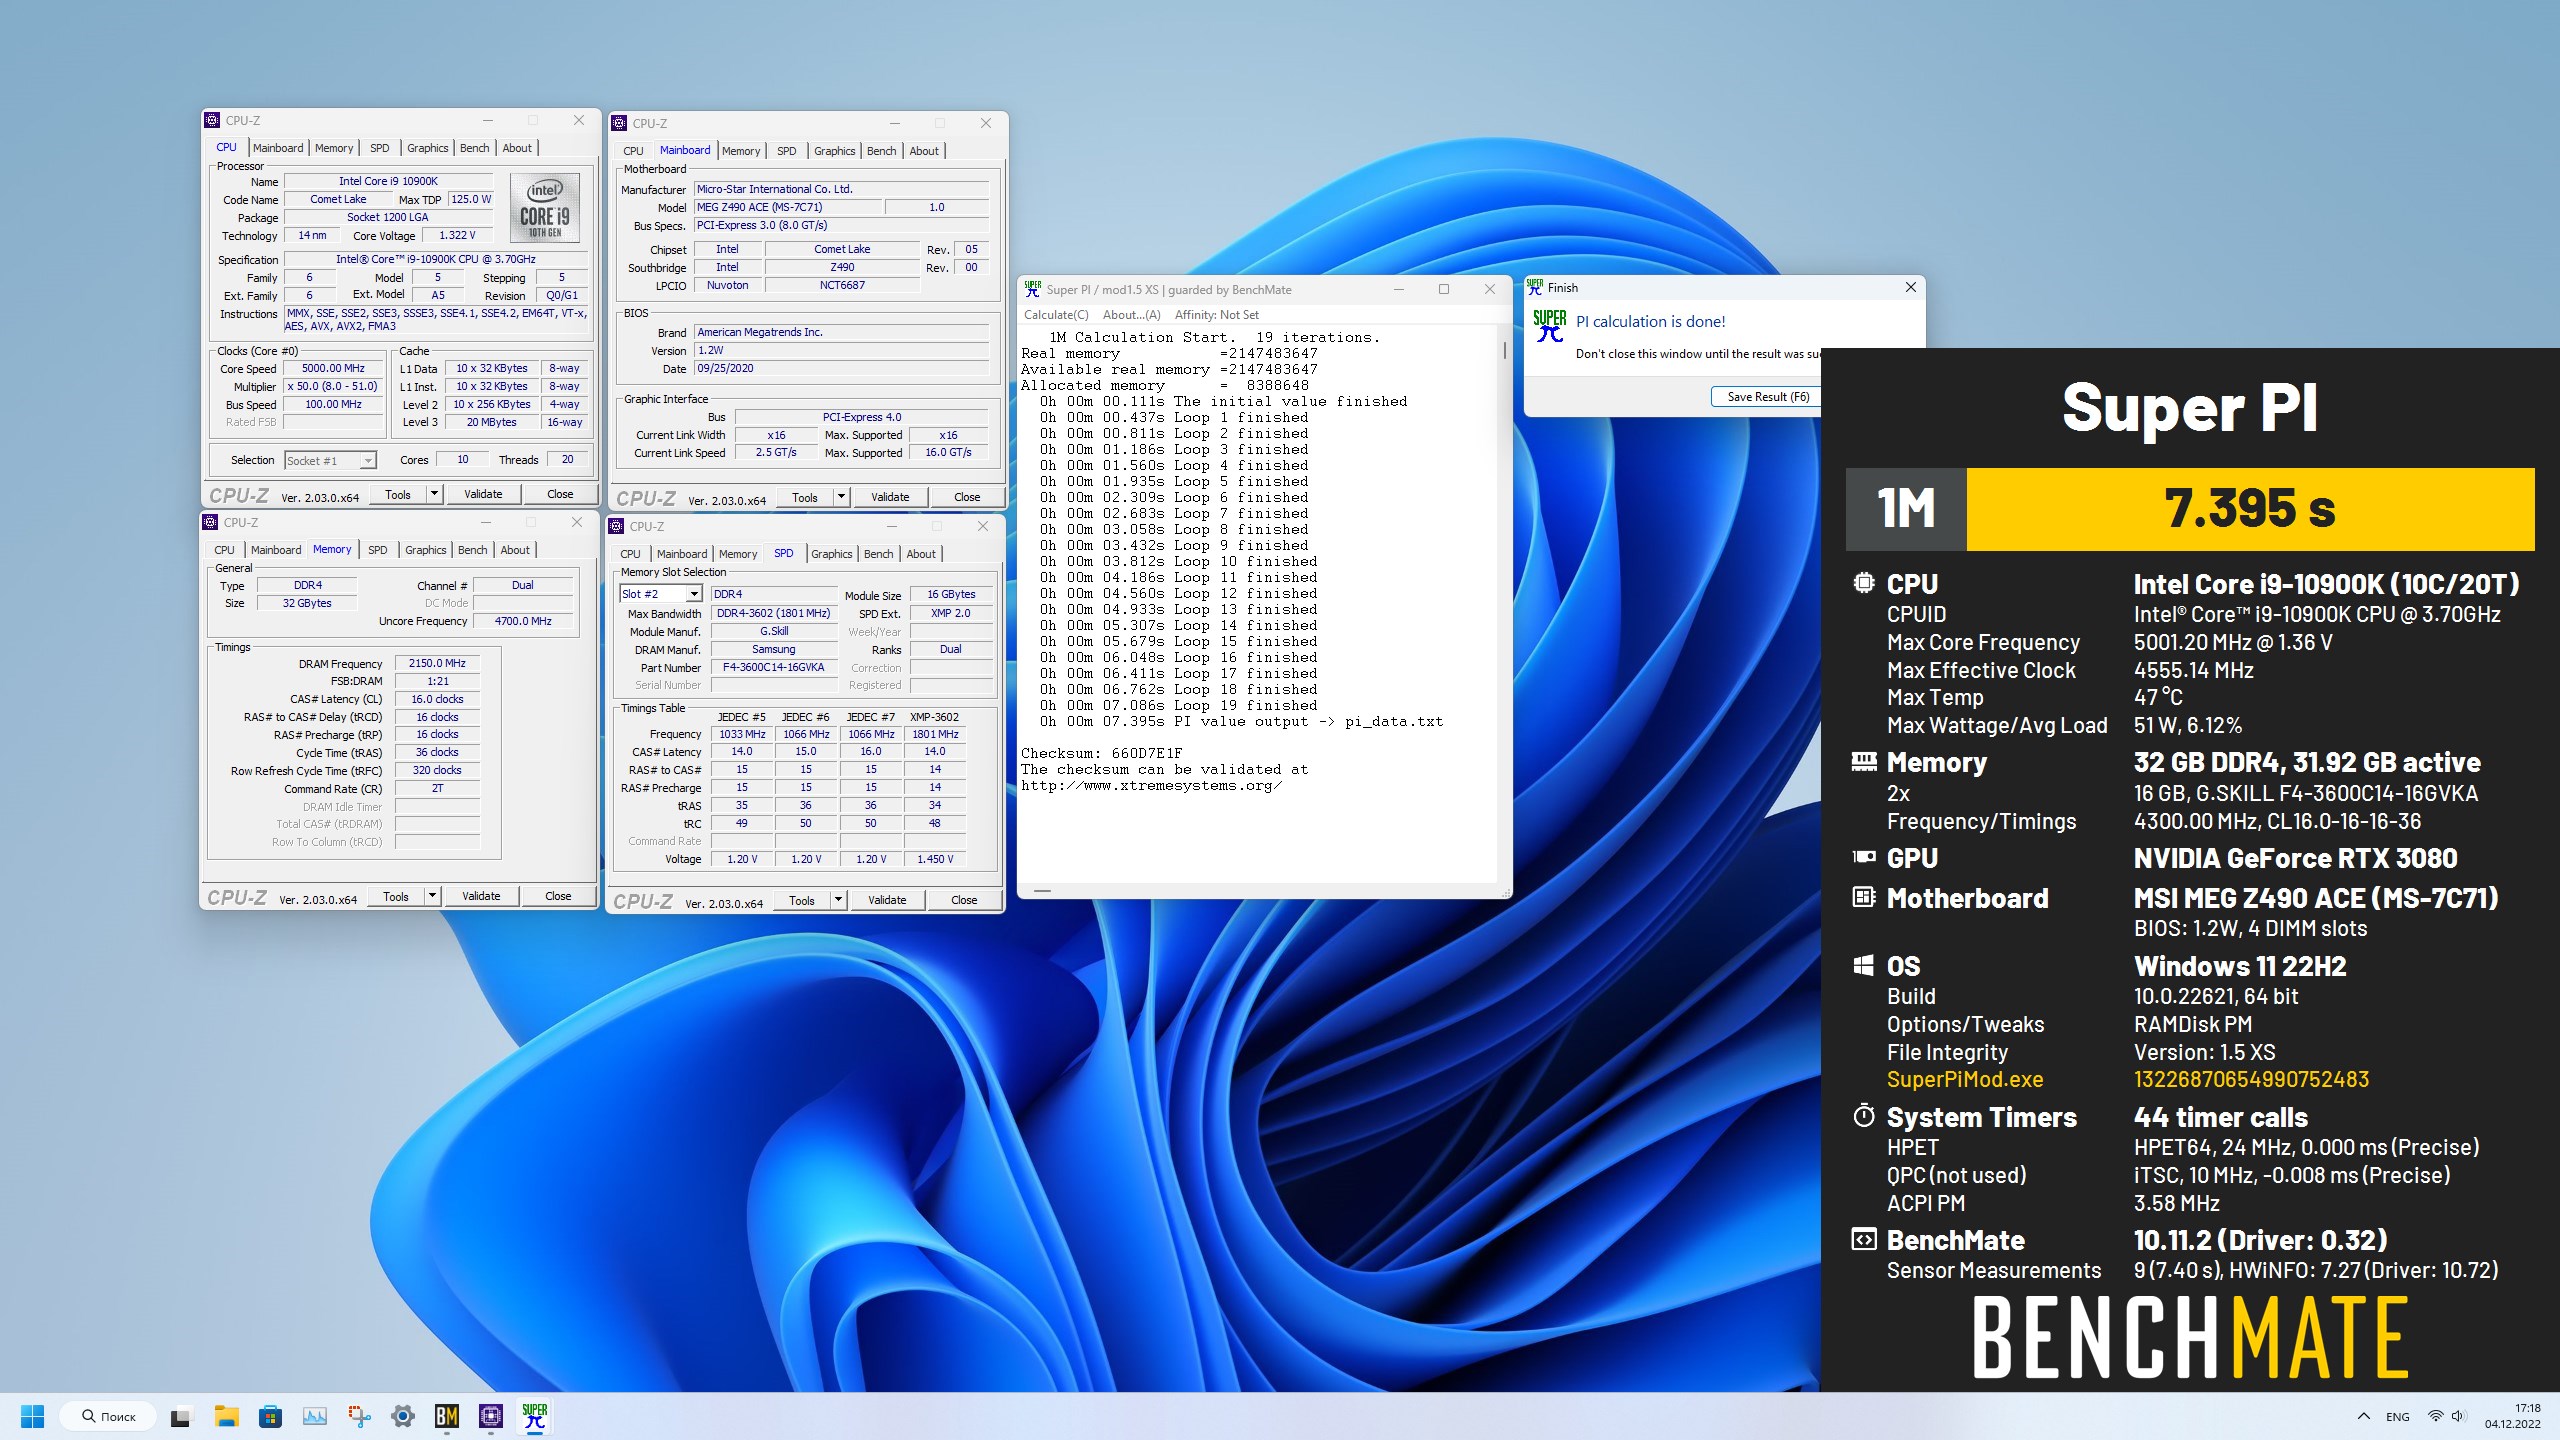Click Validate in CPU-Z Mainboard window
The image size is (2560, 1440).
(x=890, y=497)
